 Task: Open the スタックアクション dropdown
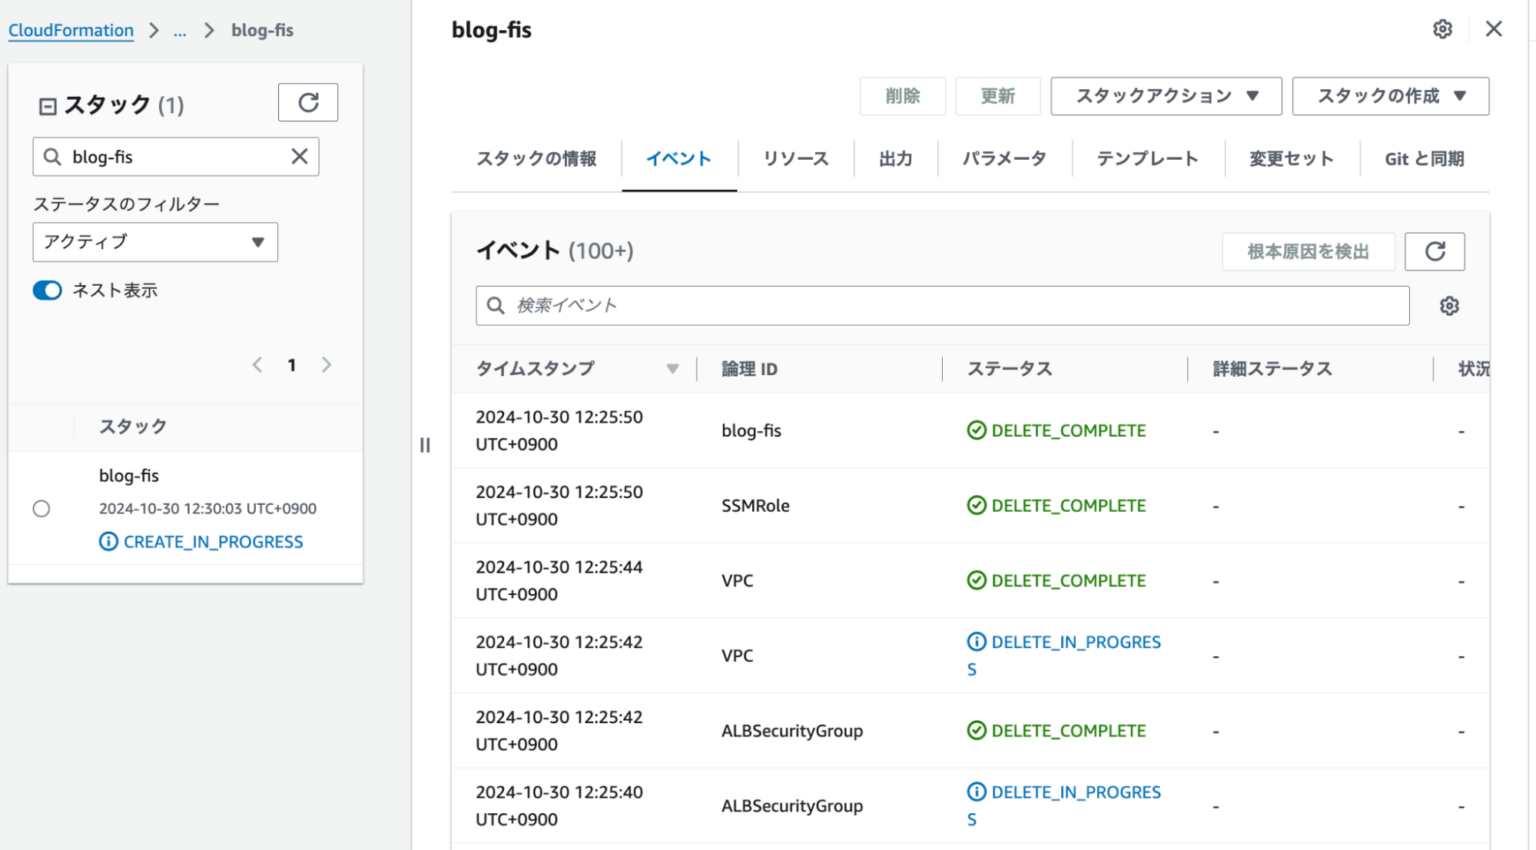[x=1165, y=96]
